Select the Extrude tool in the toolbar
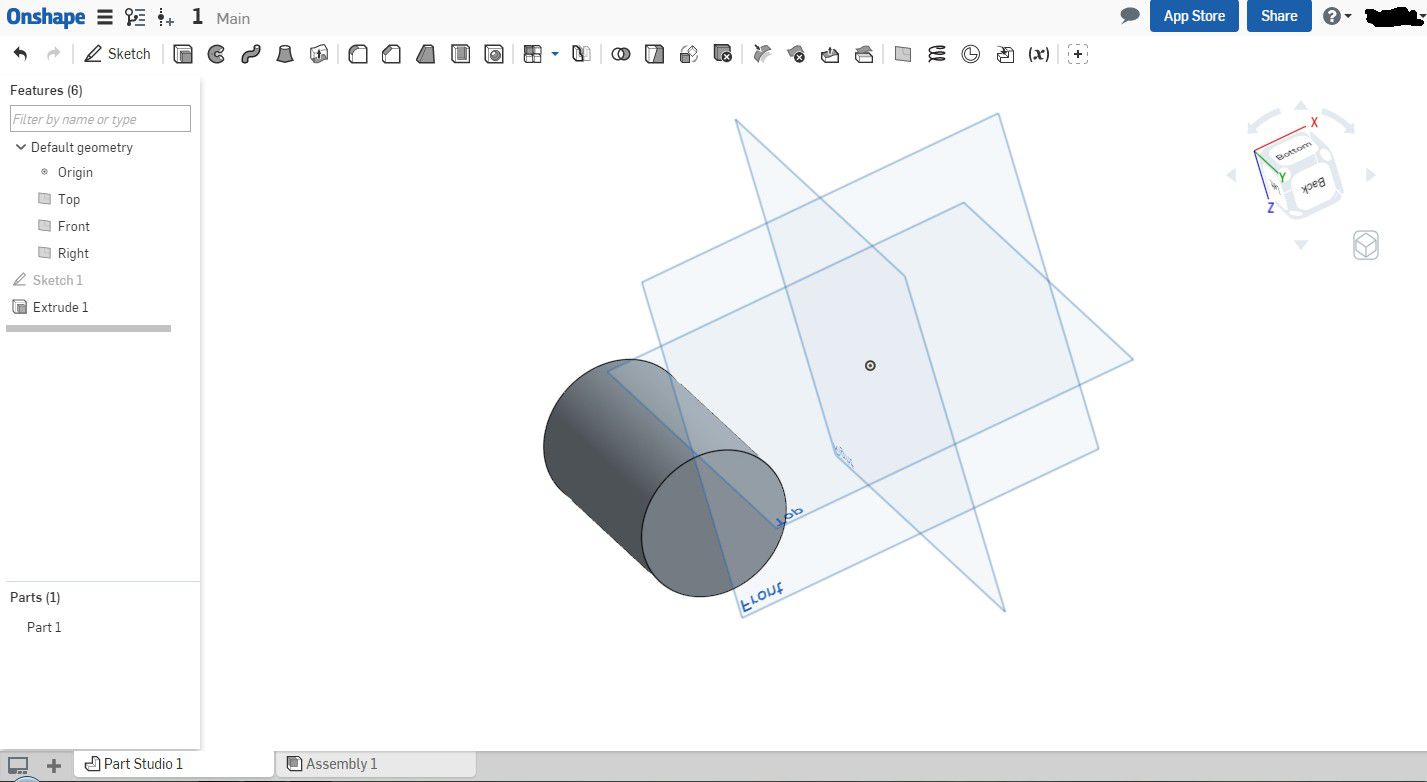Image resolution: width=1427 pixels, height=782 pixels. click(183, 54)
